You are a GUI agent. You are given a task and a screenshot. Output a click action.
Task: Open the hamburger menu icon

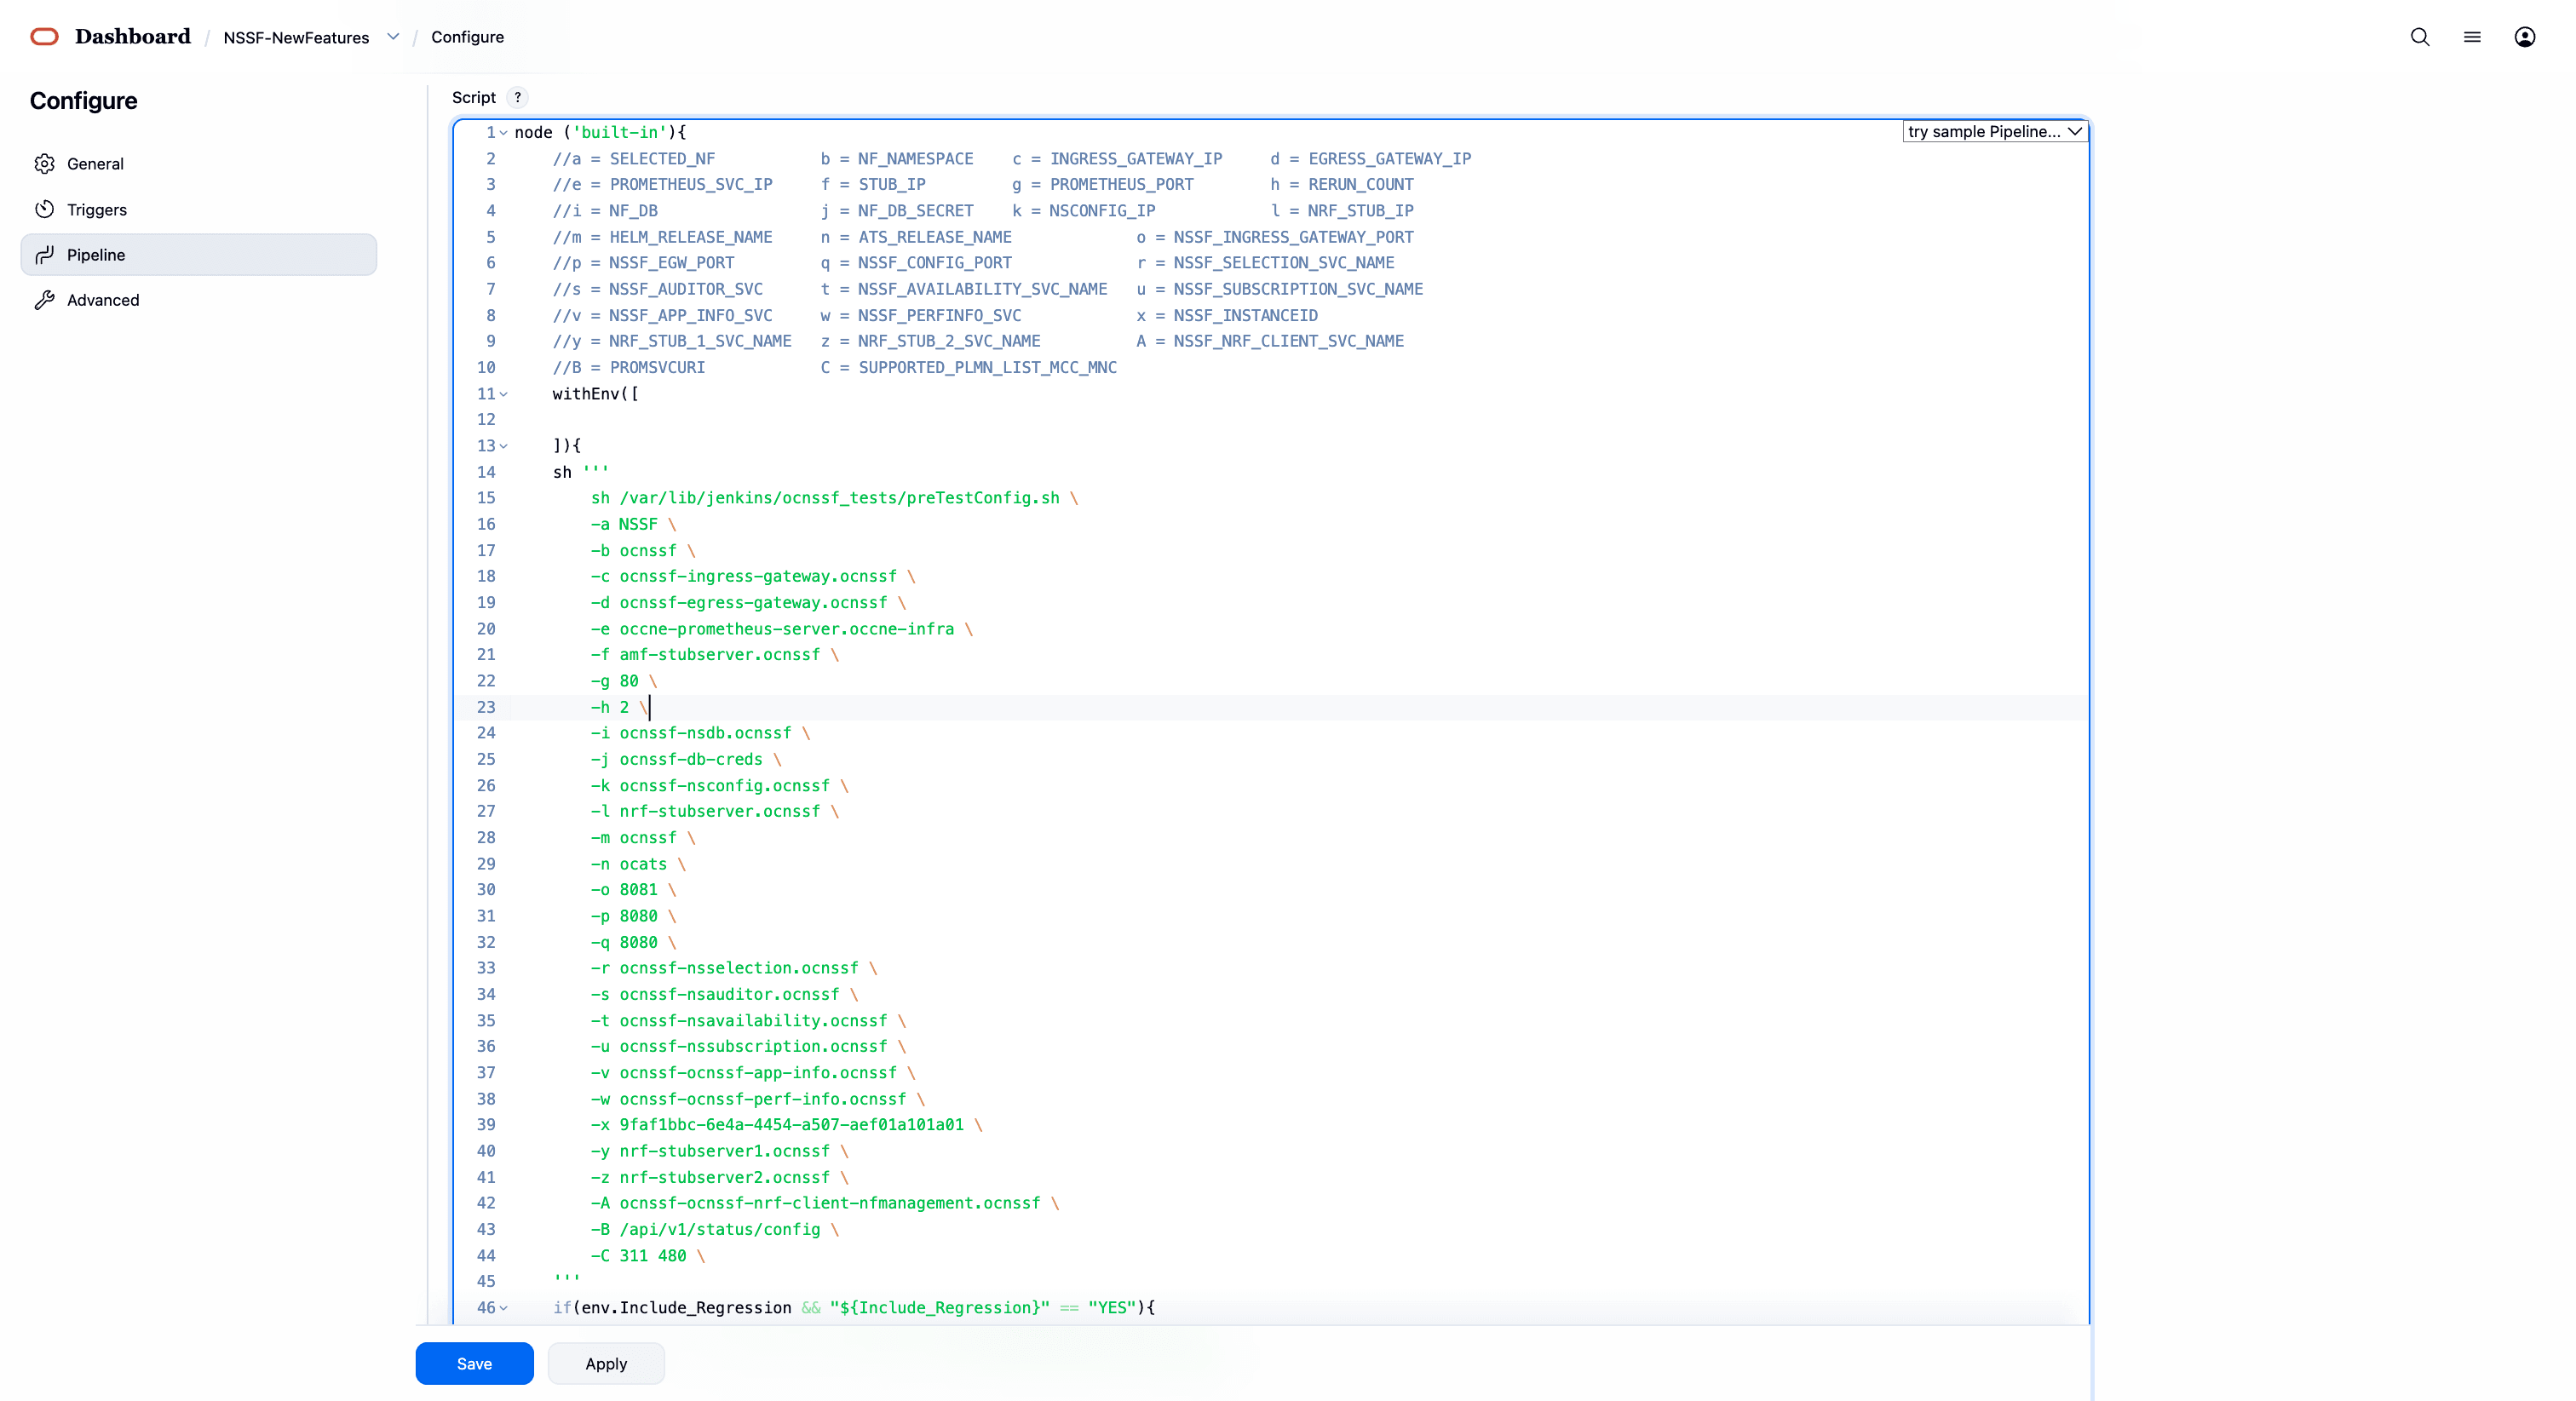tap(2472, 37)
